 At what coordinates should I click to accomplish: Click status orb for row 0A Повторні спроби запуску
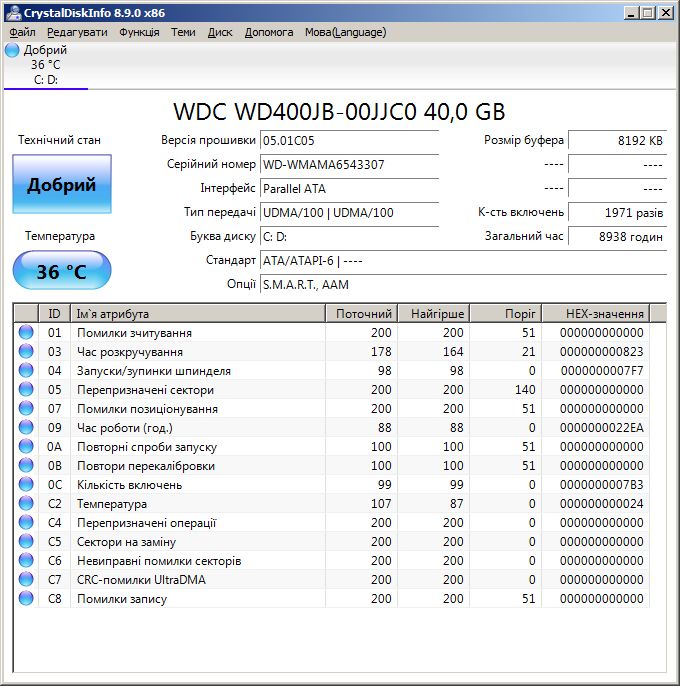pos(26,447)
